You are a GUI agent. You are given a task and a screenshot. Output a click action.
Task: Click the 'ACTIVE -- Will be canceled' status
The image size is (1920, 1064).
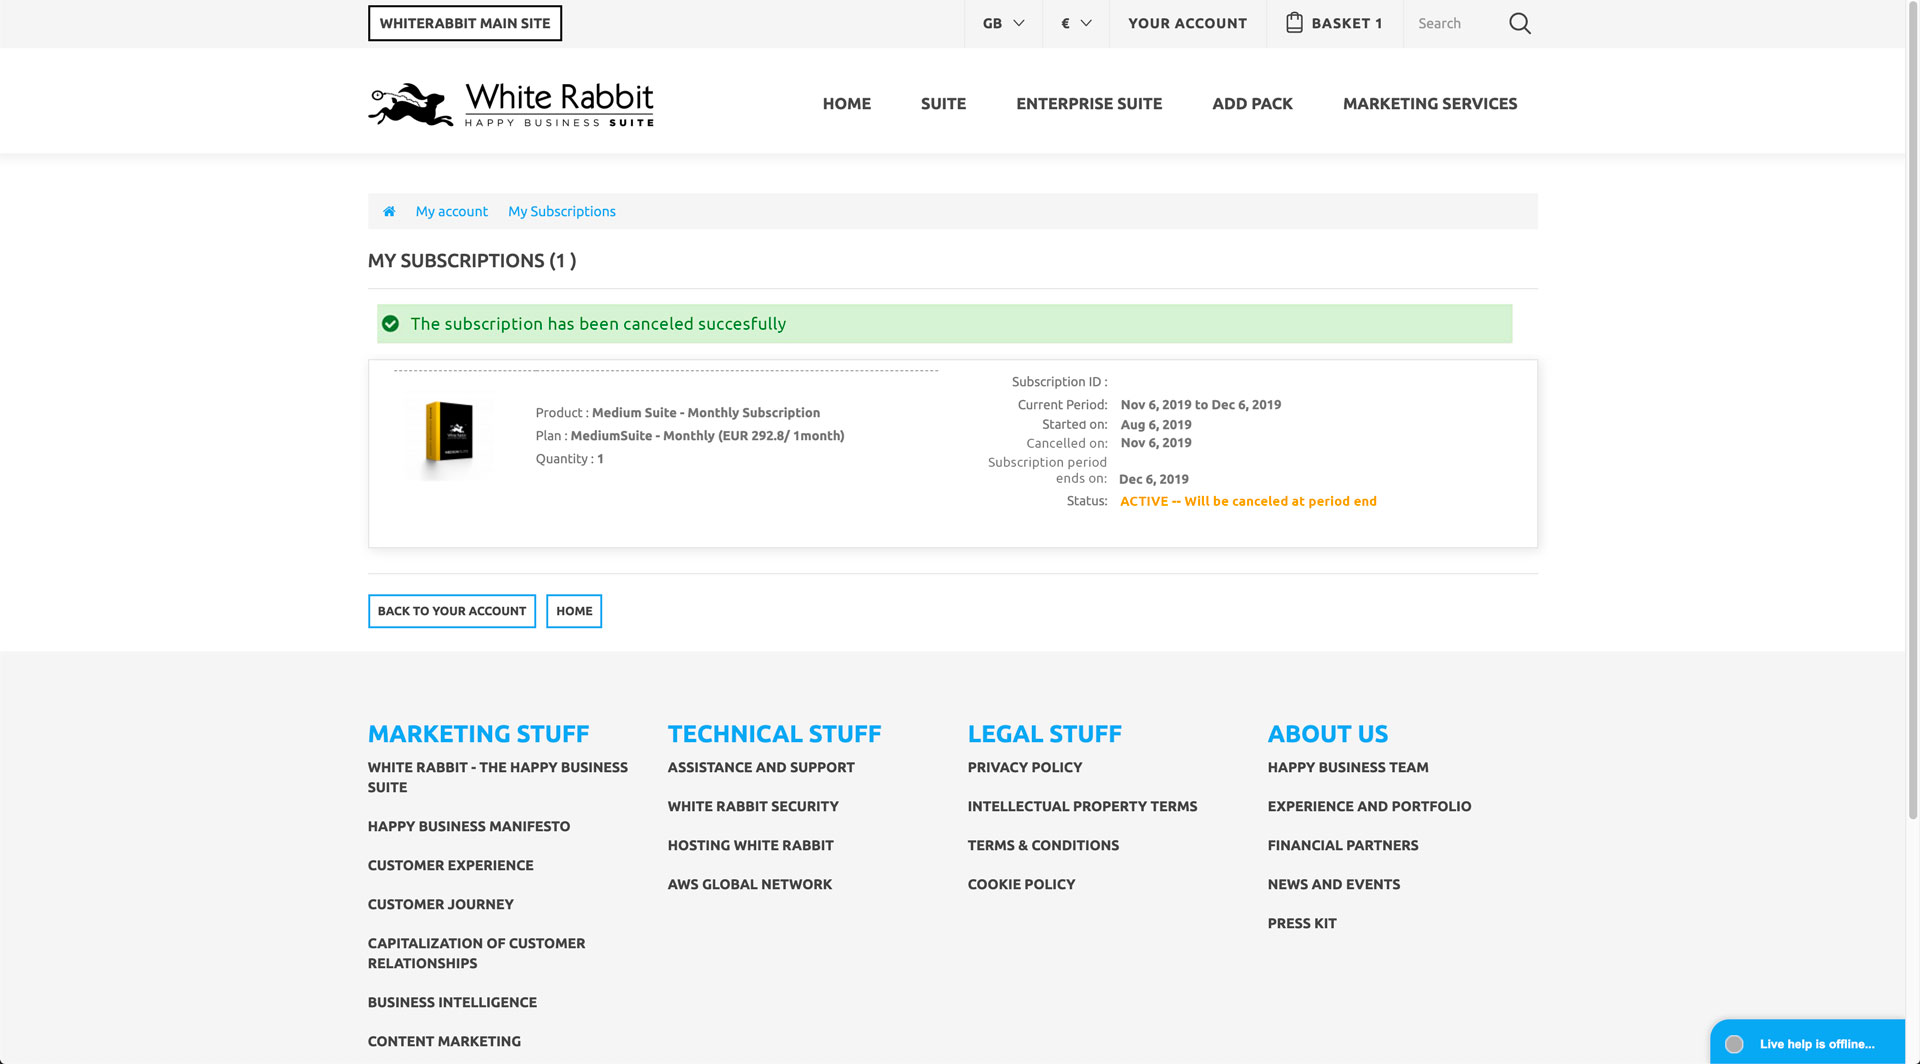(x=1248, y=501)
